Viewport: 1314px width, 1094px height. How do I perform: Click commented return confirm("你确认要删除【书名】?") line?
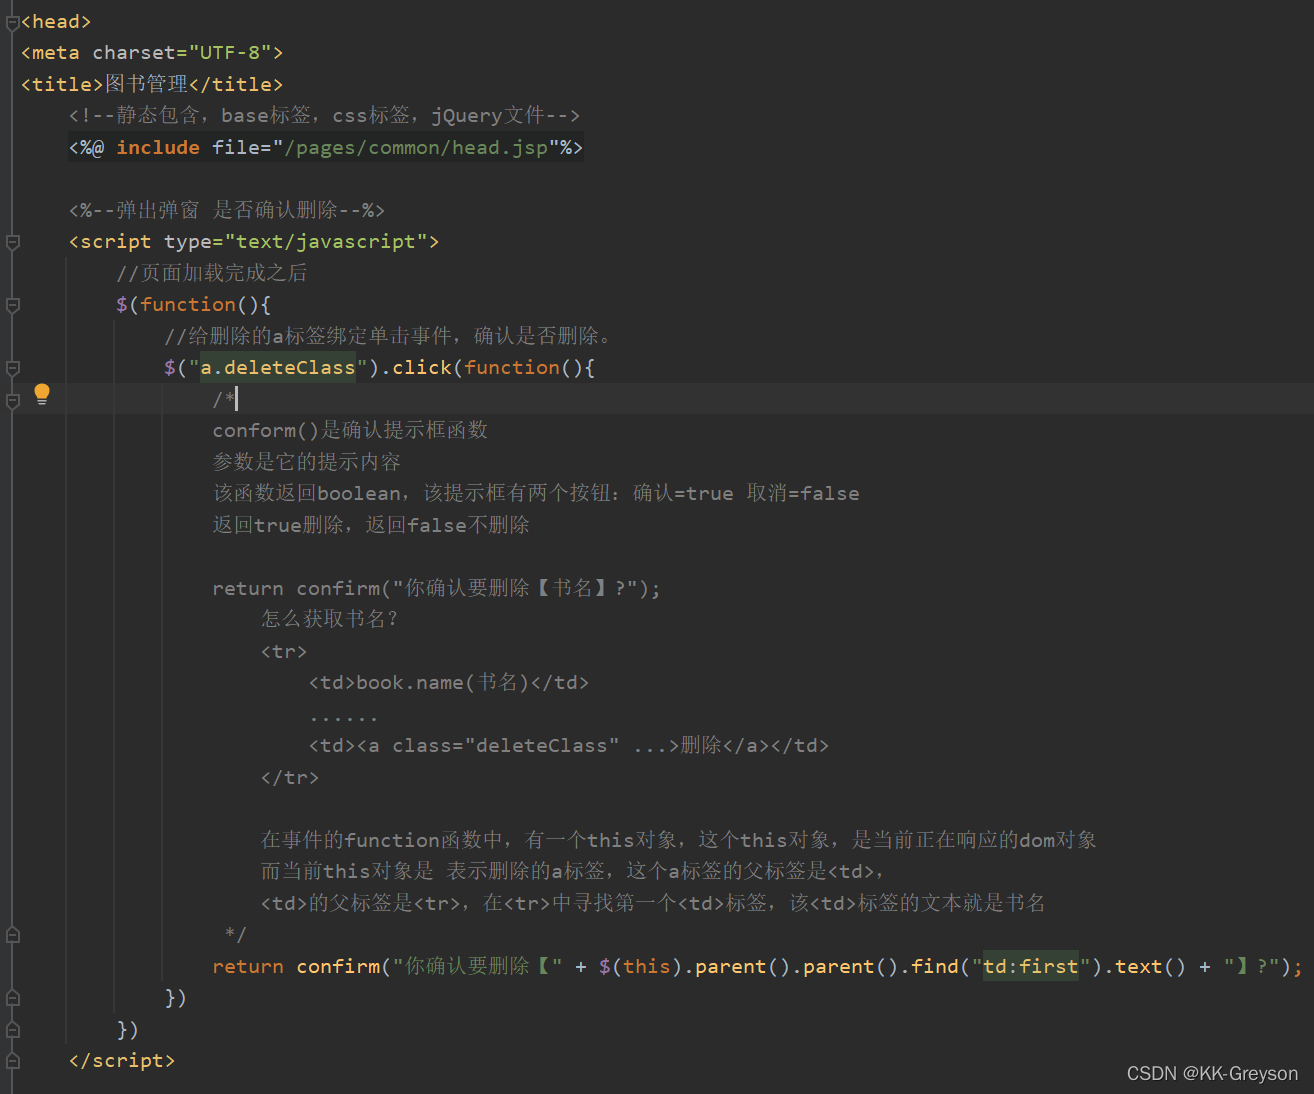[436, 588]
